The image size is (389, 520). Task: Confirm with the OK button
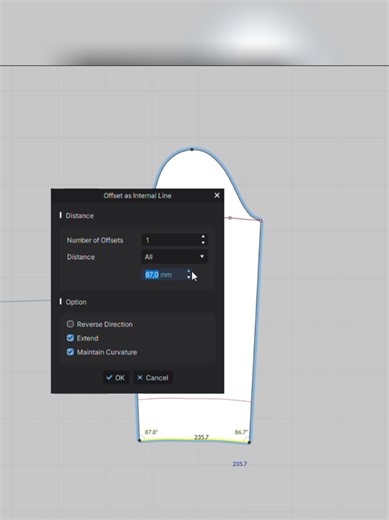click(x=116, y=378)
